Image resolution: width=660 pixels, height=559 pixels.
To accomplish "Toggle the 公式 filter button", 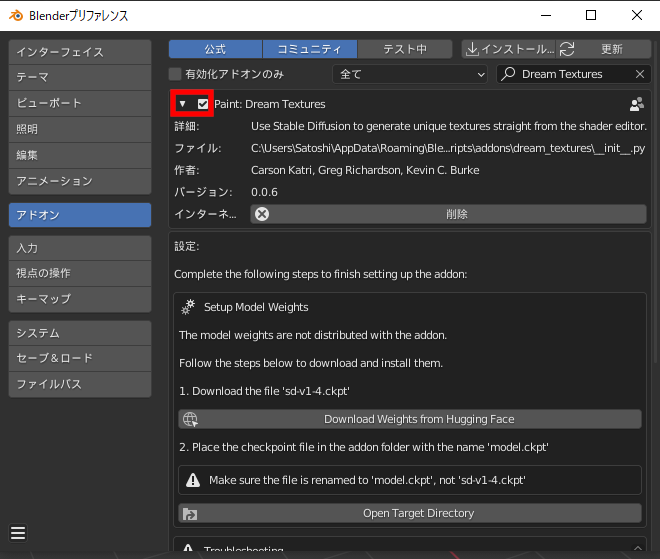I will pyautogui.click(x=216, y=49).
